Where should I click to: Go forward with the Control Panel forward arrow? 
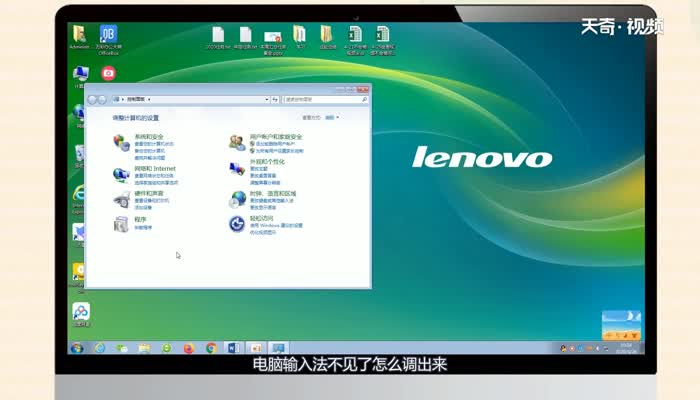coord(102,100)
